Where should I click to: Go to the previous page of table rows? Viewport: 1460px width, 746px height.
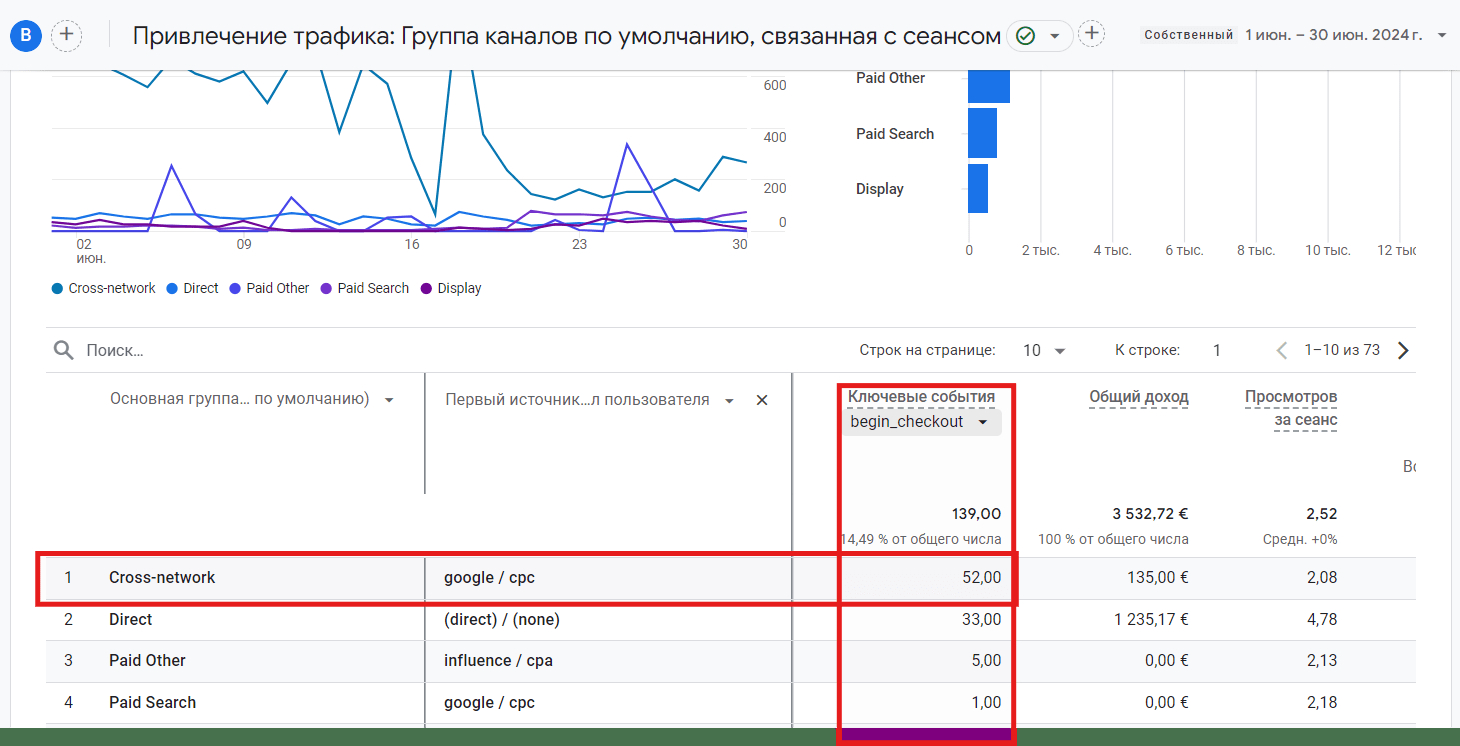click(x=1282, y=350)
